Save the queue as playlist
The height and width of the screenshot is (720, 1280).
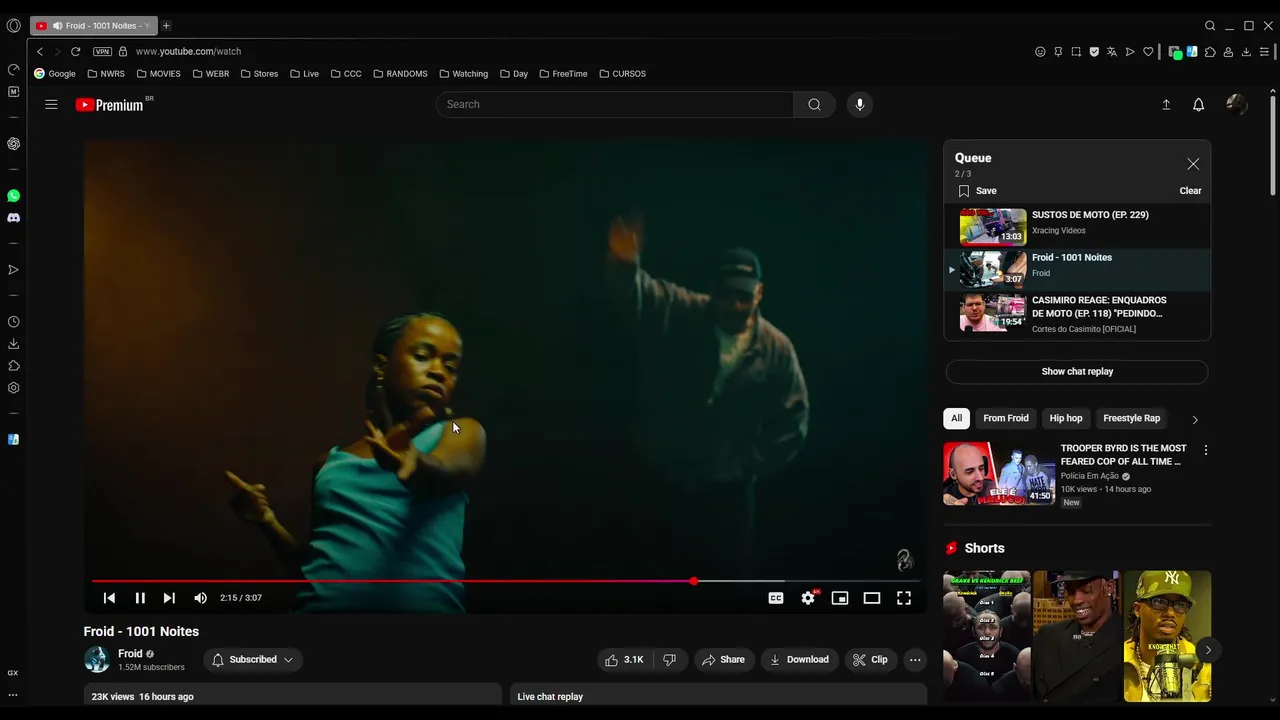point(977,191)
